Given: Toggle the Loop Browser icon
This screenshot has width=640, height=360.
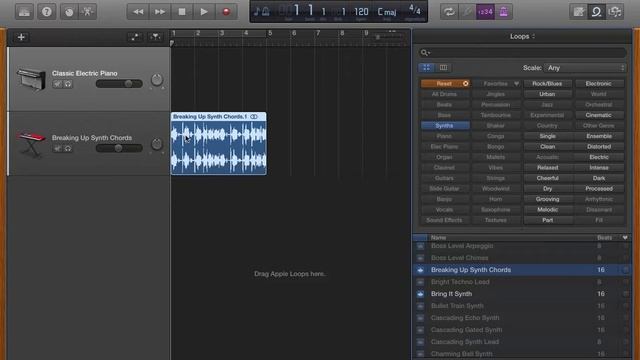Looking at the screenshot, I should point(597,12).
